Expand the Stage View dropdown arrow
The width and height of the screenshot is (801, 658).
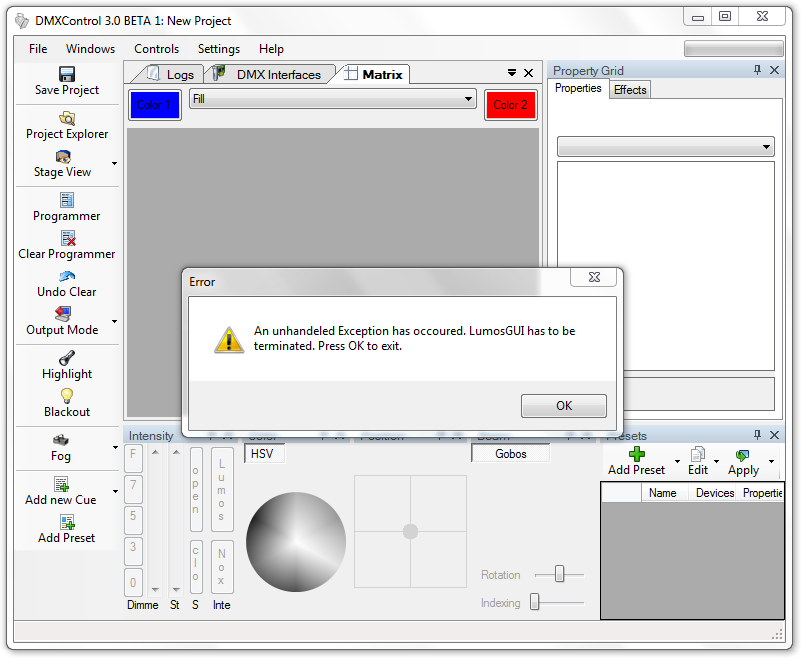click(114, 163)
